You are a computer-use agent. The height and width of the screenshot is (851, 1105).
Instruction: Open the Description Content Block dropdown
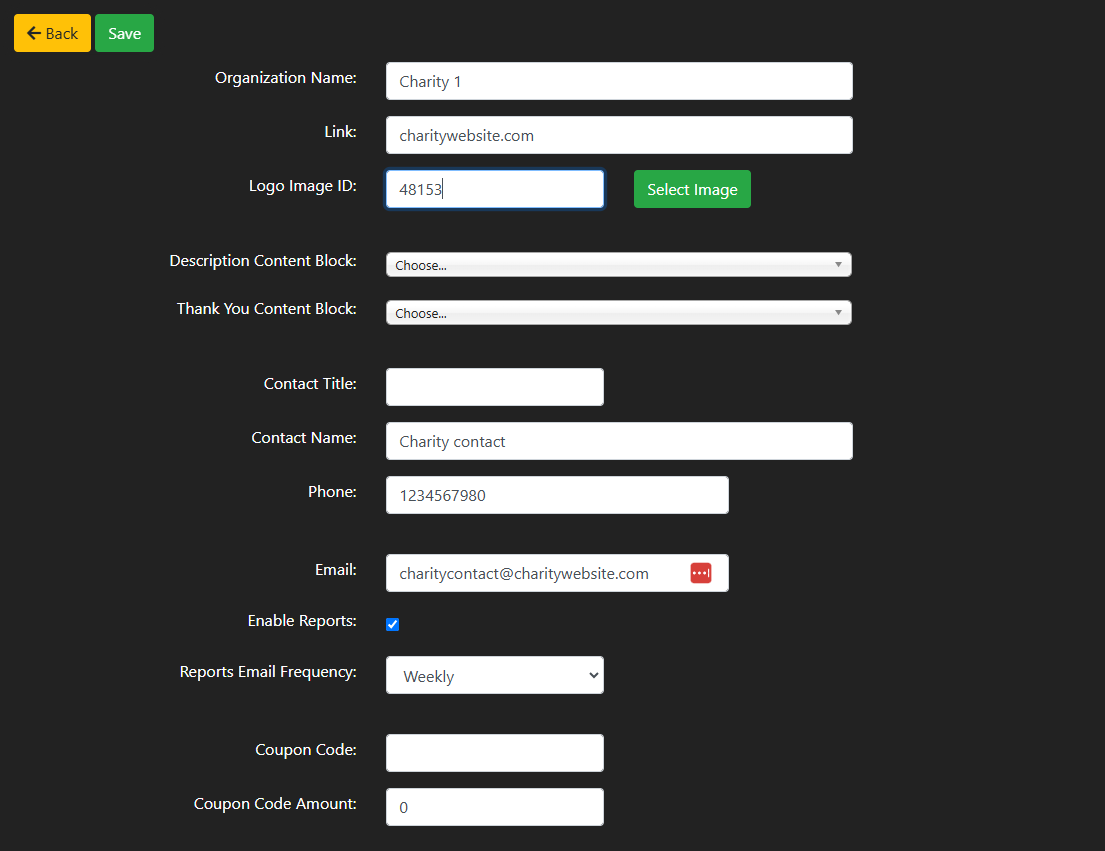pyautogui.click(x=618, y=265)
